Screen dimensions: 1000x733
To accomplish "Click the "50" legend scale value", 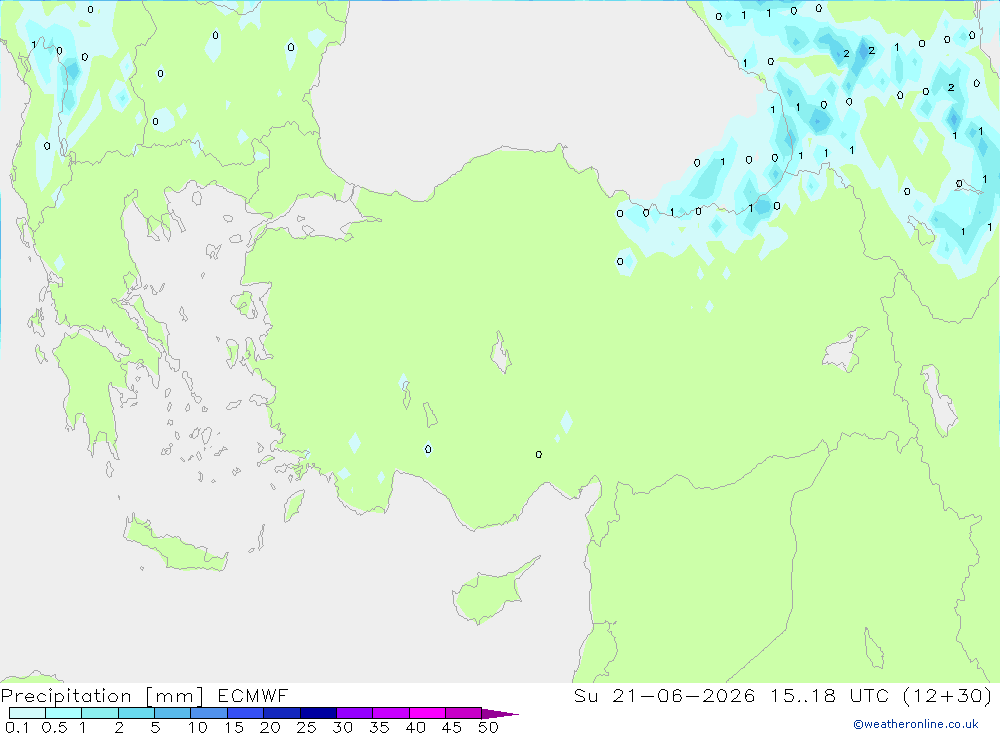I will tap(488, 727).
